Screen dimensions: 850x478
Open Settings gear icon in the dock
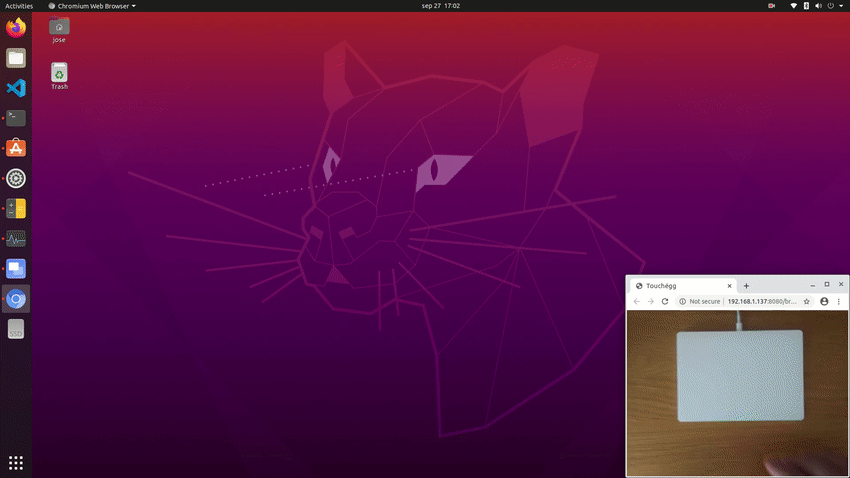coord(16,178)
